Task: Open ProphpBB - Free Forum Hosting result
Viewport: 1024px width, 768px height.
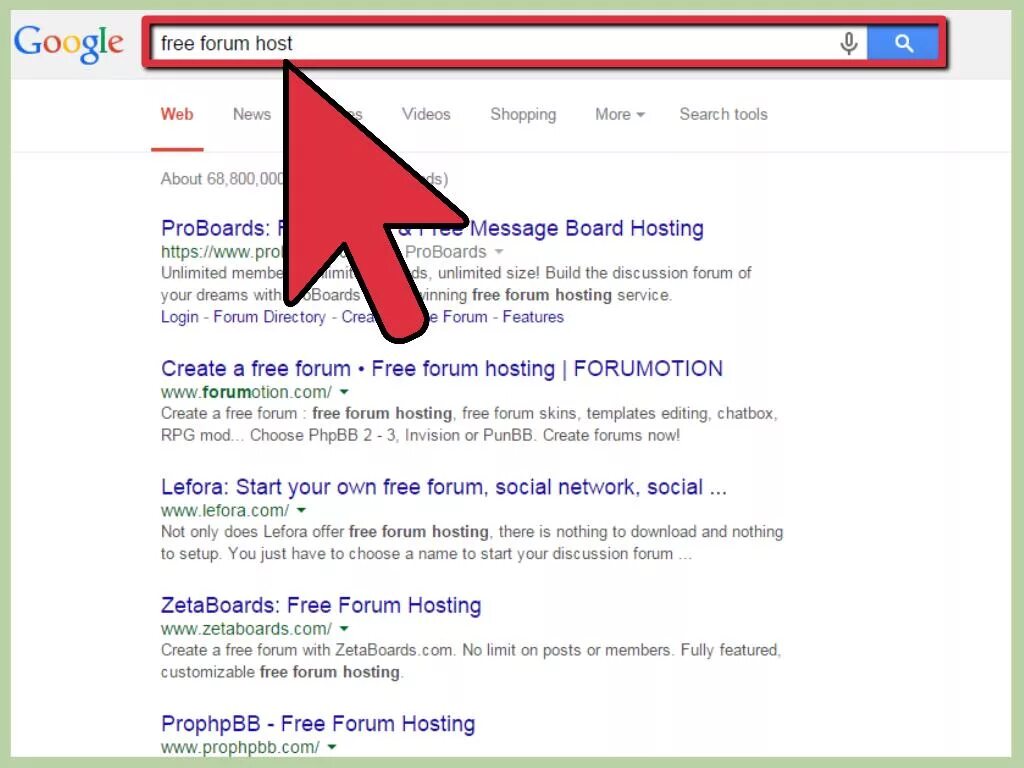Action: click(x=318, y=724)
